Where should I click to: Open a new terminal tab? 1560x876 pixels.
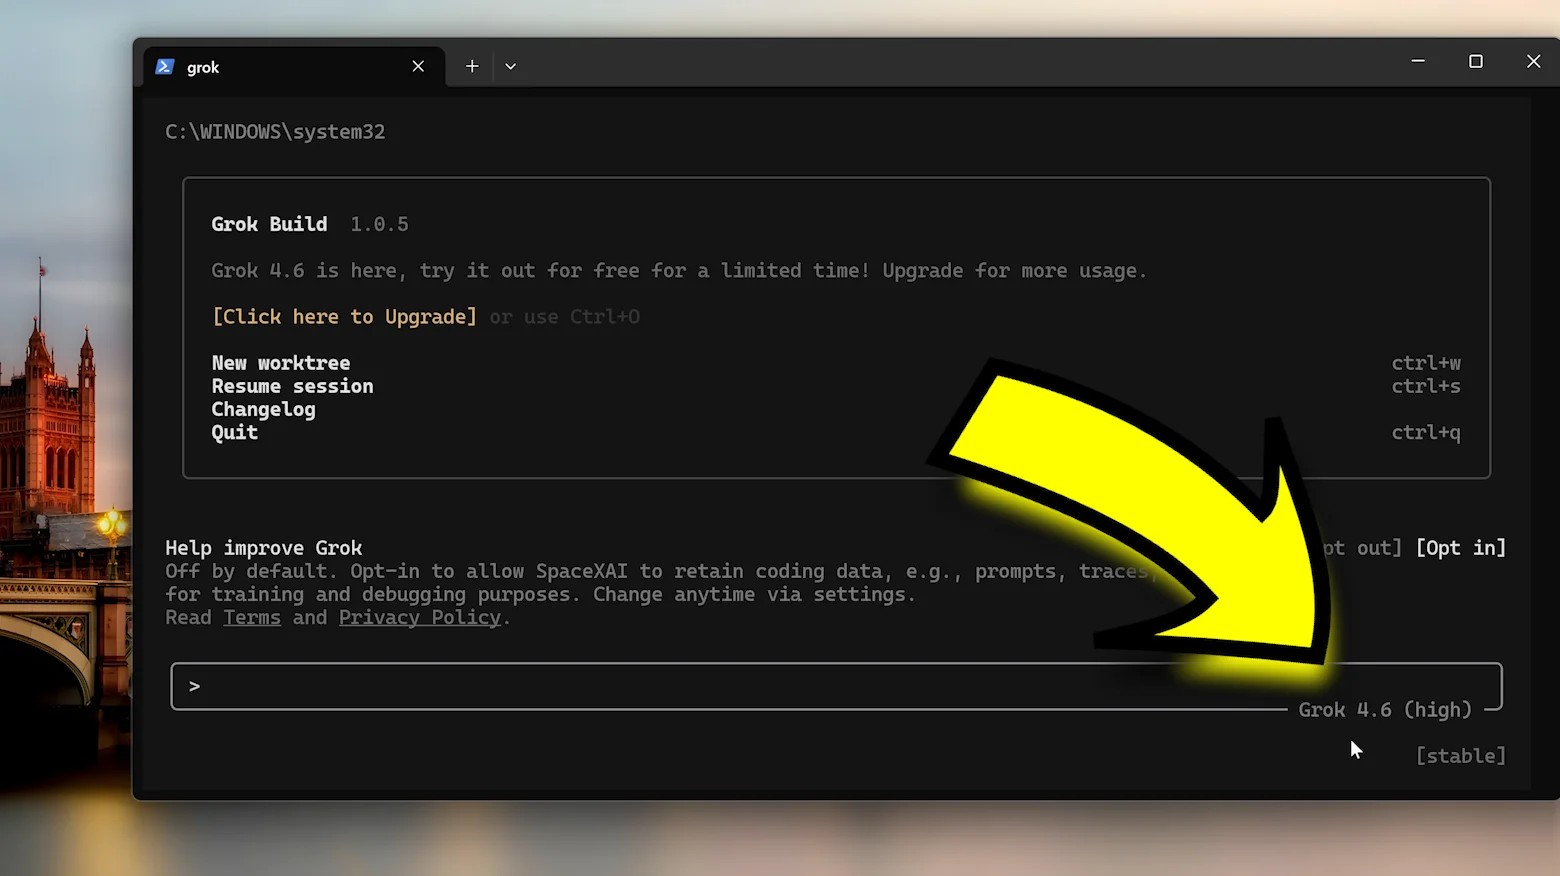point(472,66)
